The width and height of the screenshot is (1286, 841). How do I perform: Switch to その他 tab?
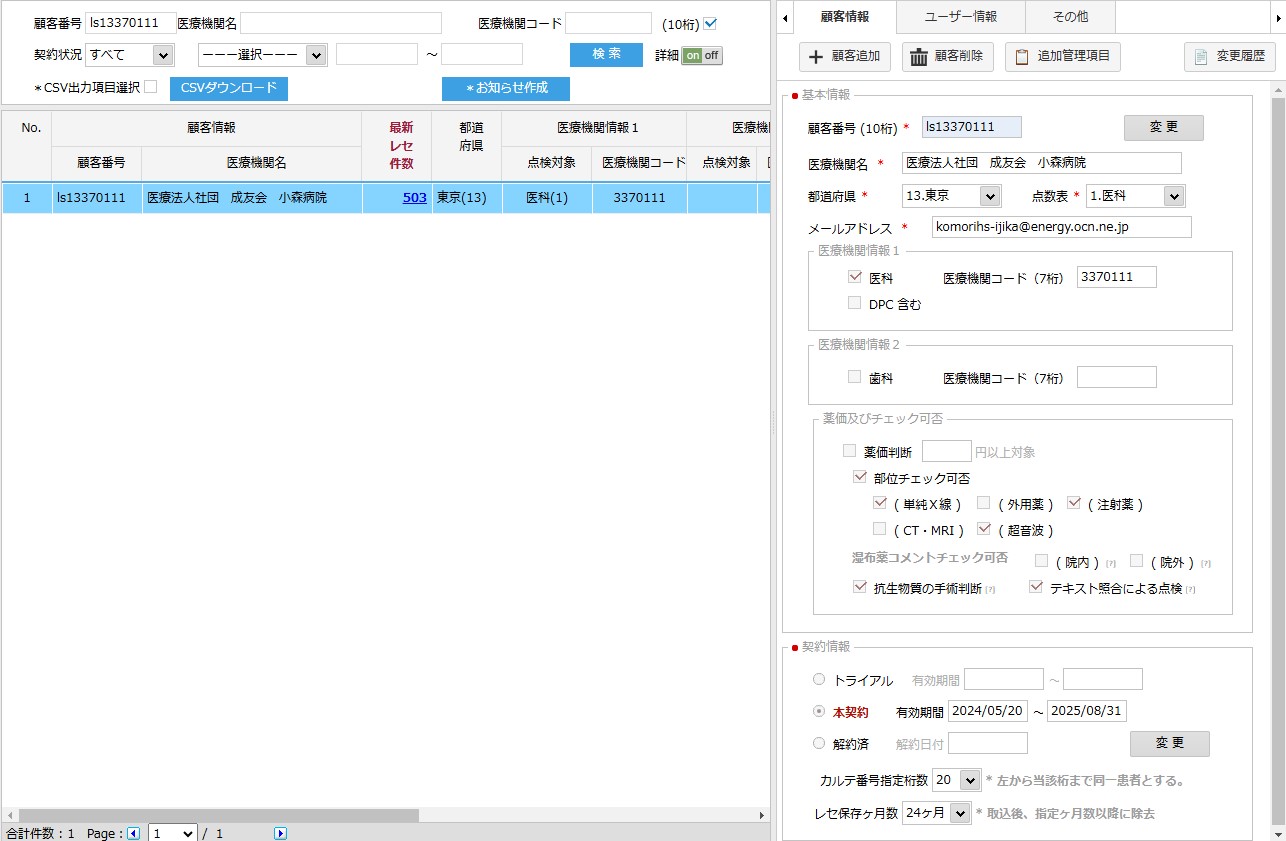[1070, 17]
